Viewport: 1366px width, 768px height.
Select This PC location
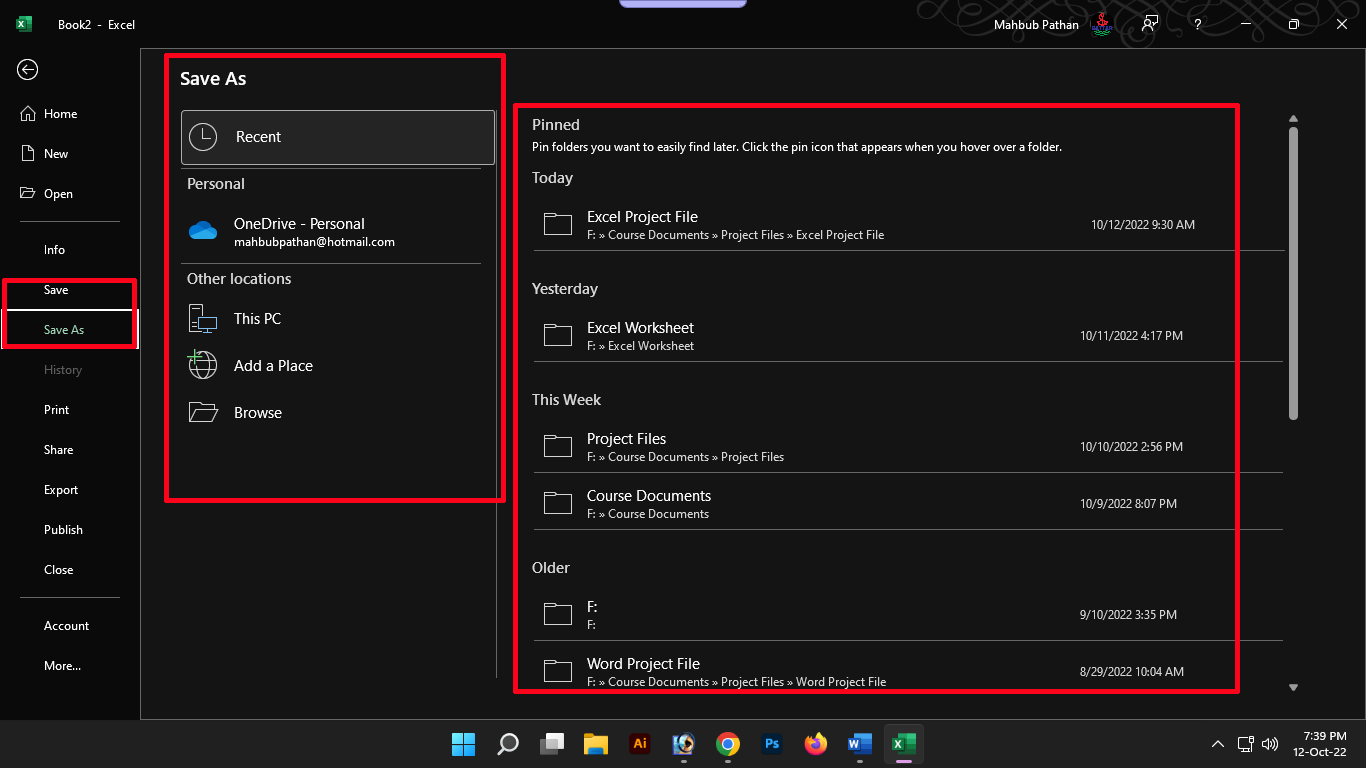338,319
